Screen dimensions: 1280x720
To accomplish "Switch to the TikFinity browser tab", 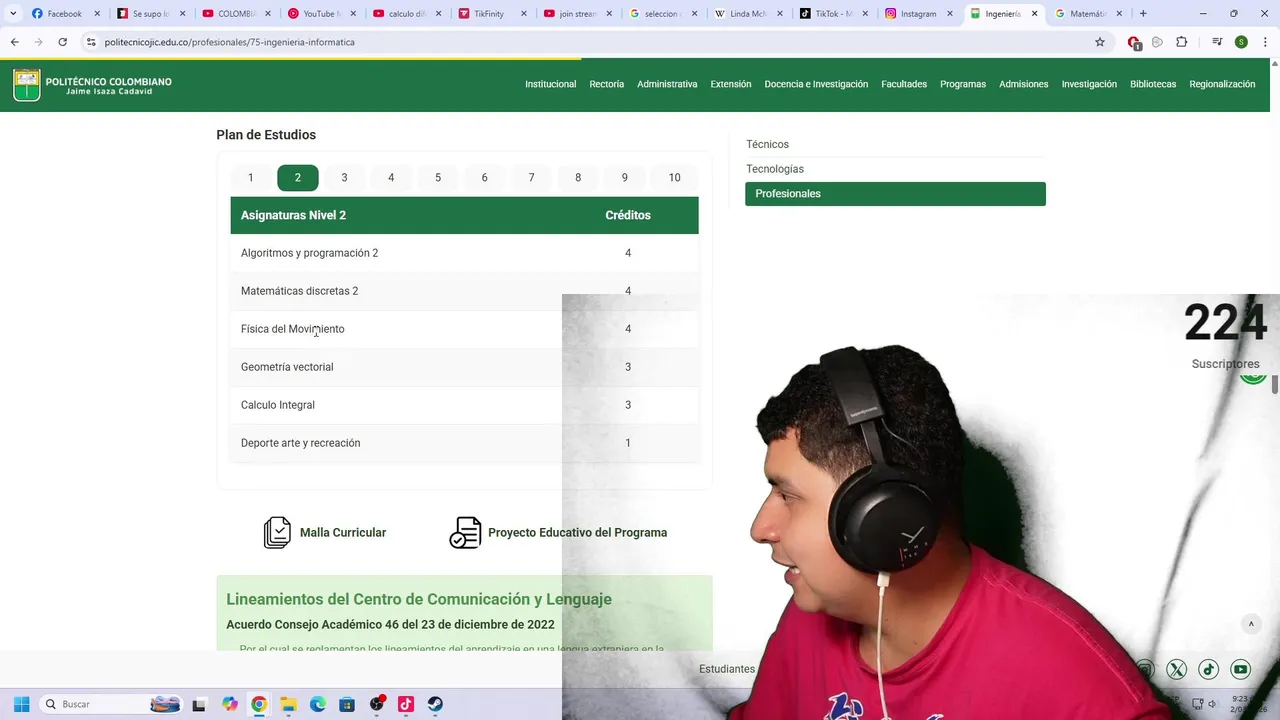I will [x=489, y=14].
